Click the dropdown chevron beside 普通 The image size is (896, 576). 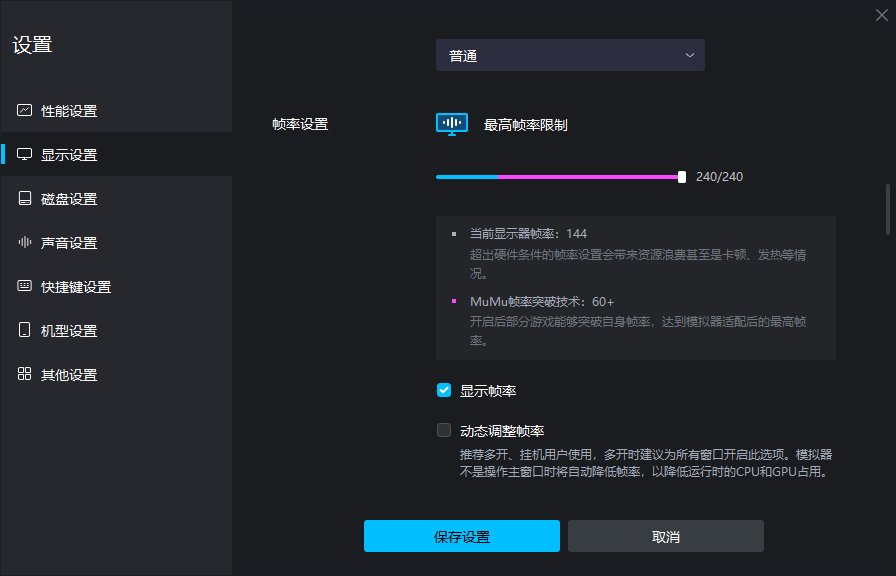pyautogui.click(x=689, y=55)
